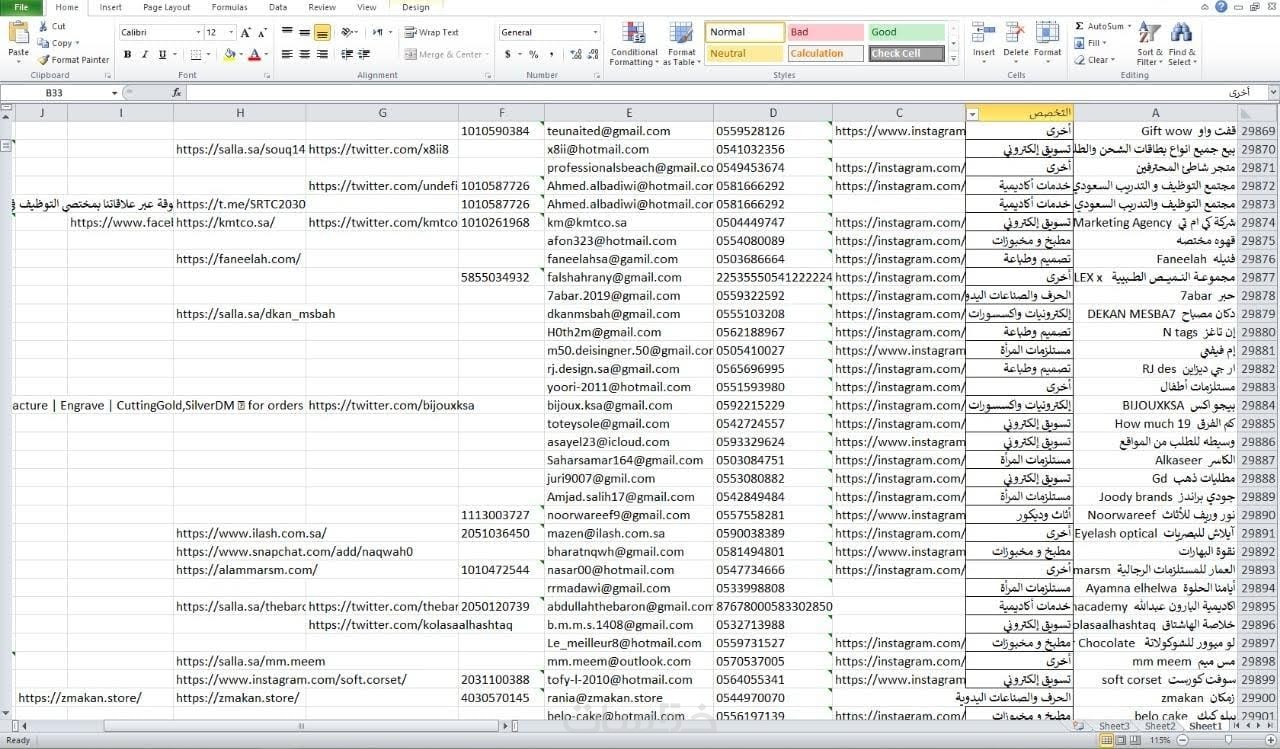Viewport: 1280px width, 749px height.
Task: Apply the Check Cell style
Action: point(907,54)
